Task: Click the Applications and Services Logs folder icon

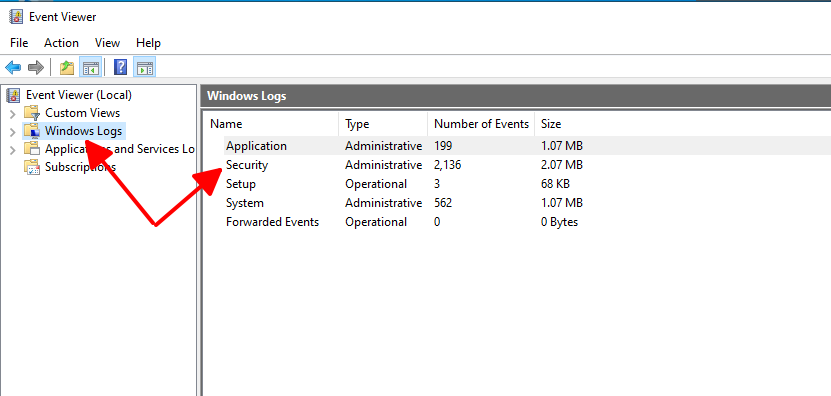Action: pos(32,149)
